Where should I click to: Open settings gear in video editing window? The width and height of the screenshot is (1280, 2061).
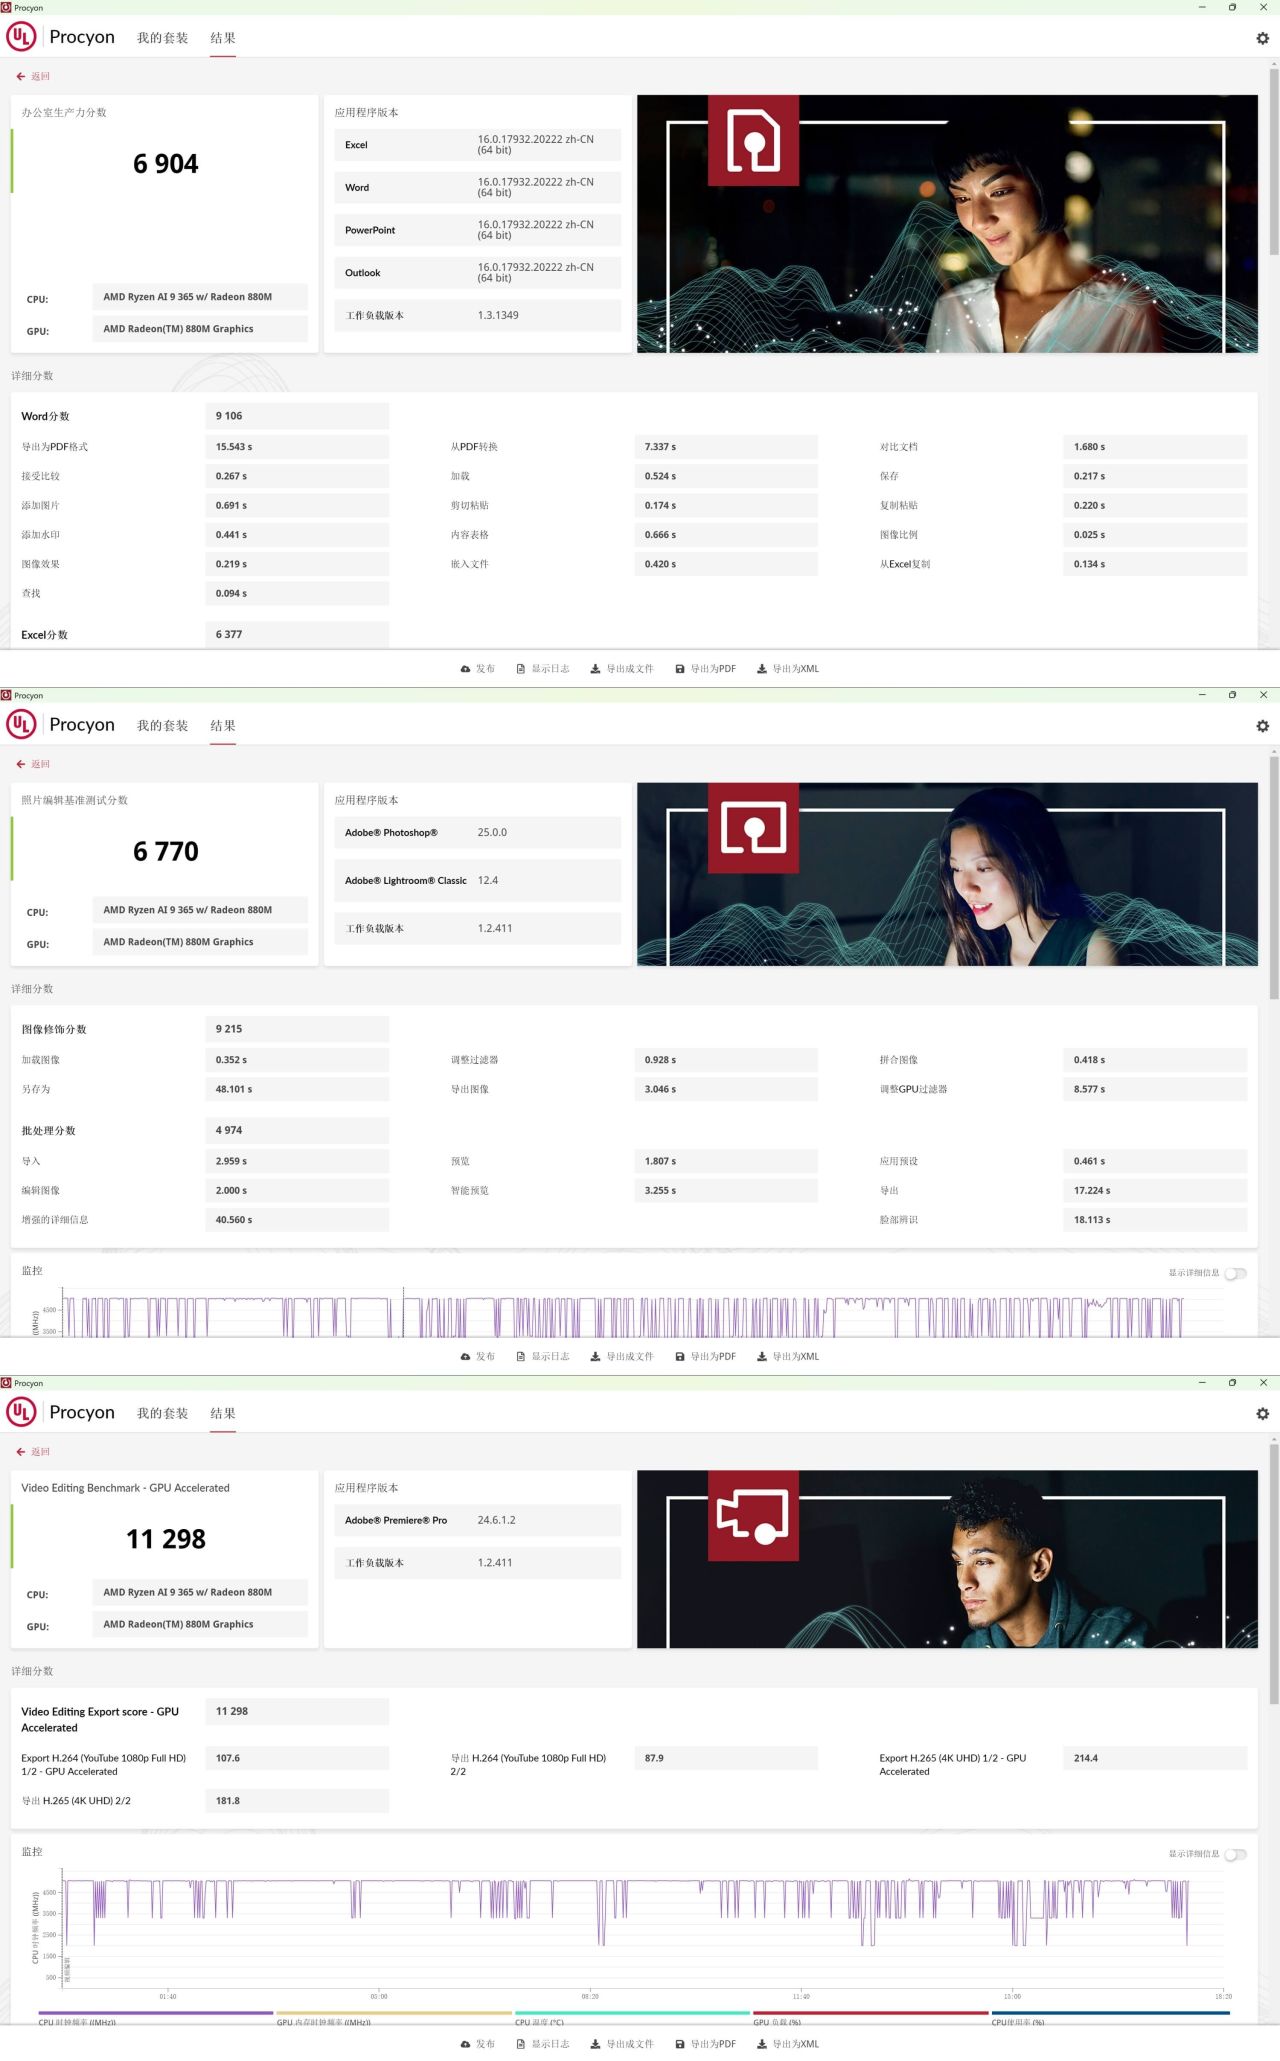1262,1414
